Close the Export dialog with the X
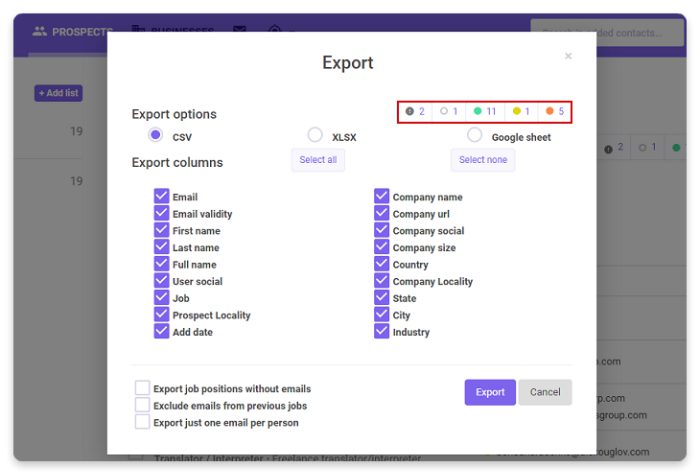Viewport: 700px width, 474px height. pyautogui.click(x=568, y=56)
